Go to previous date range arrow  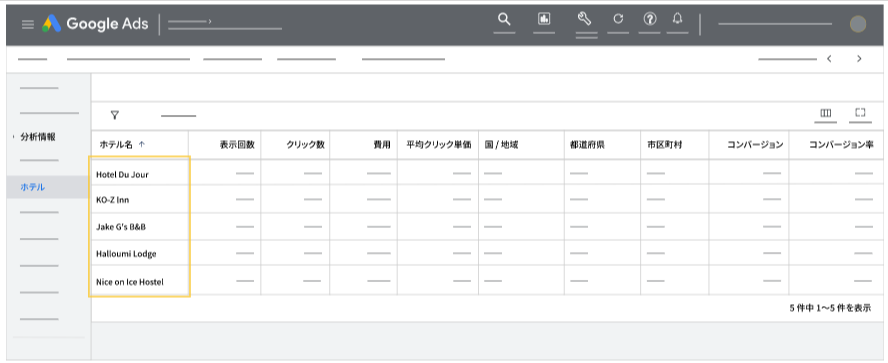(x=829, y=58)
